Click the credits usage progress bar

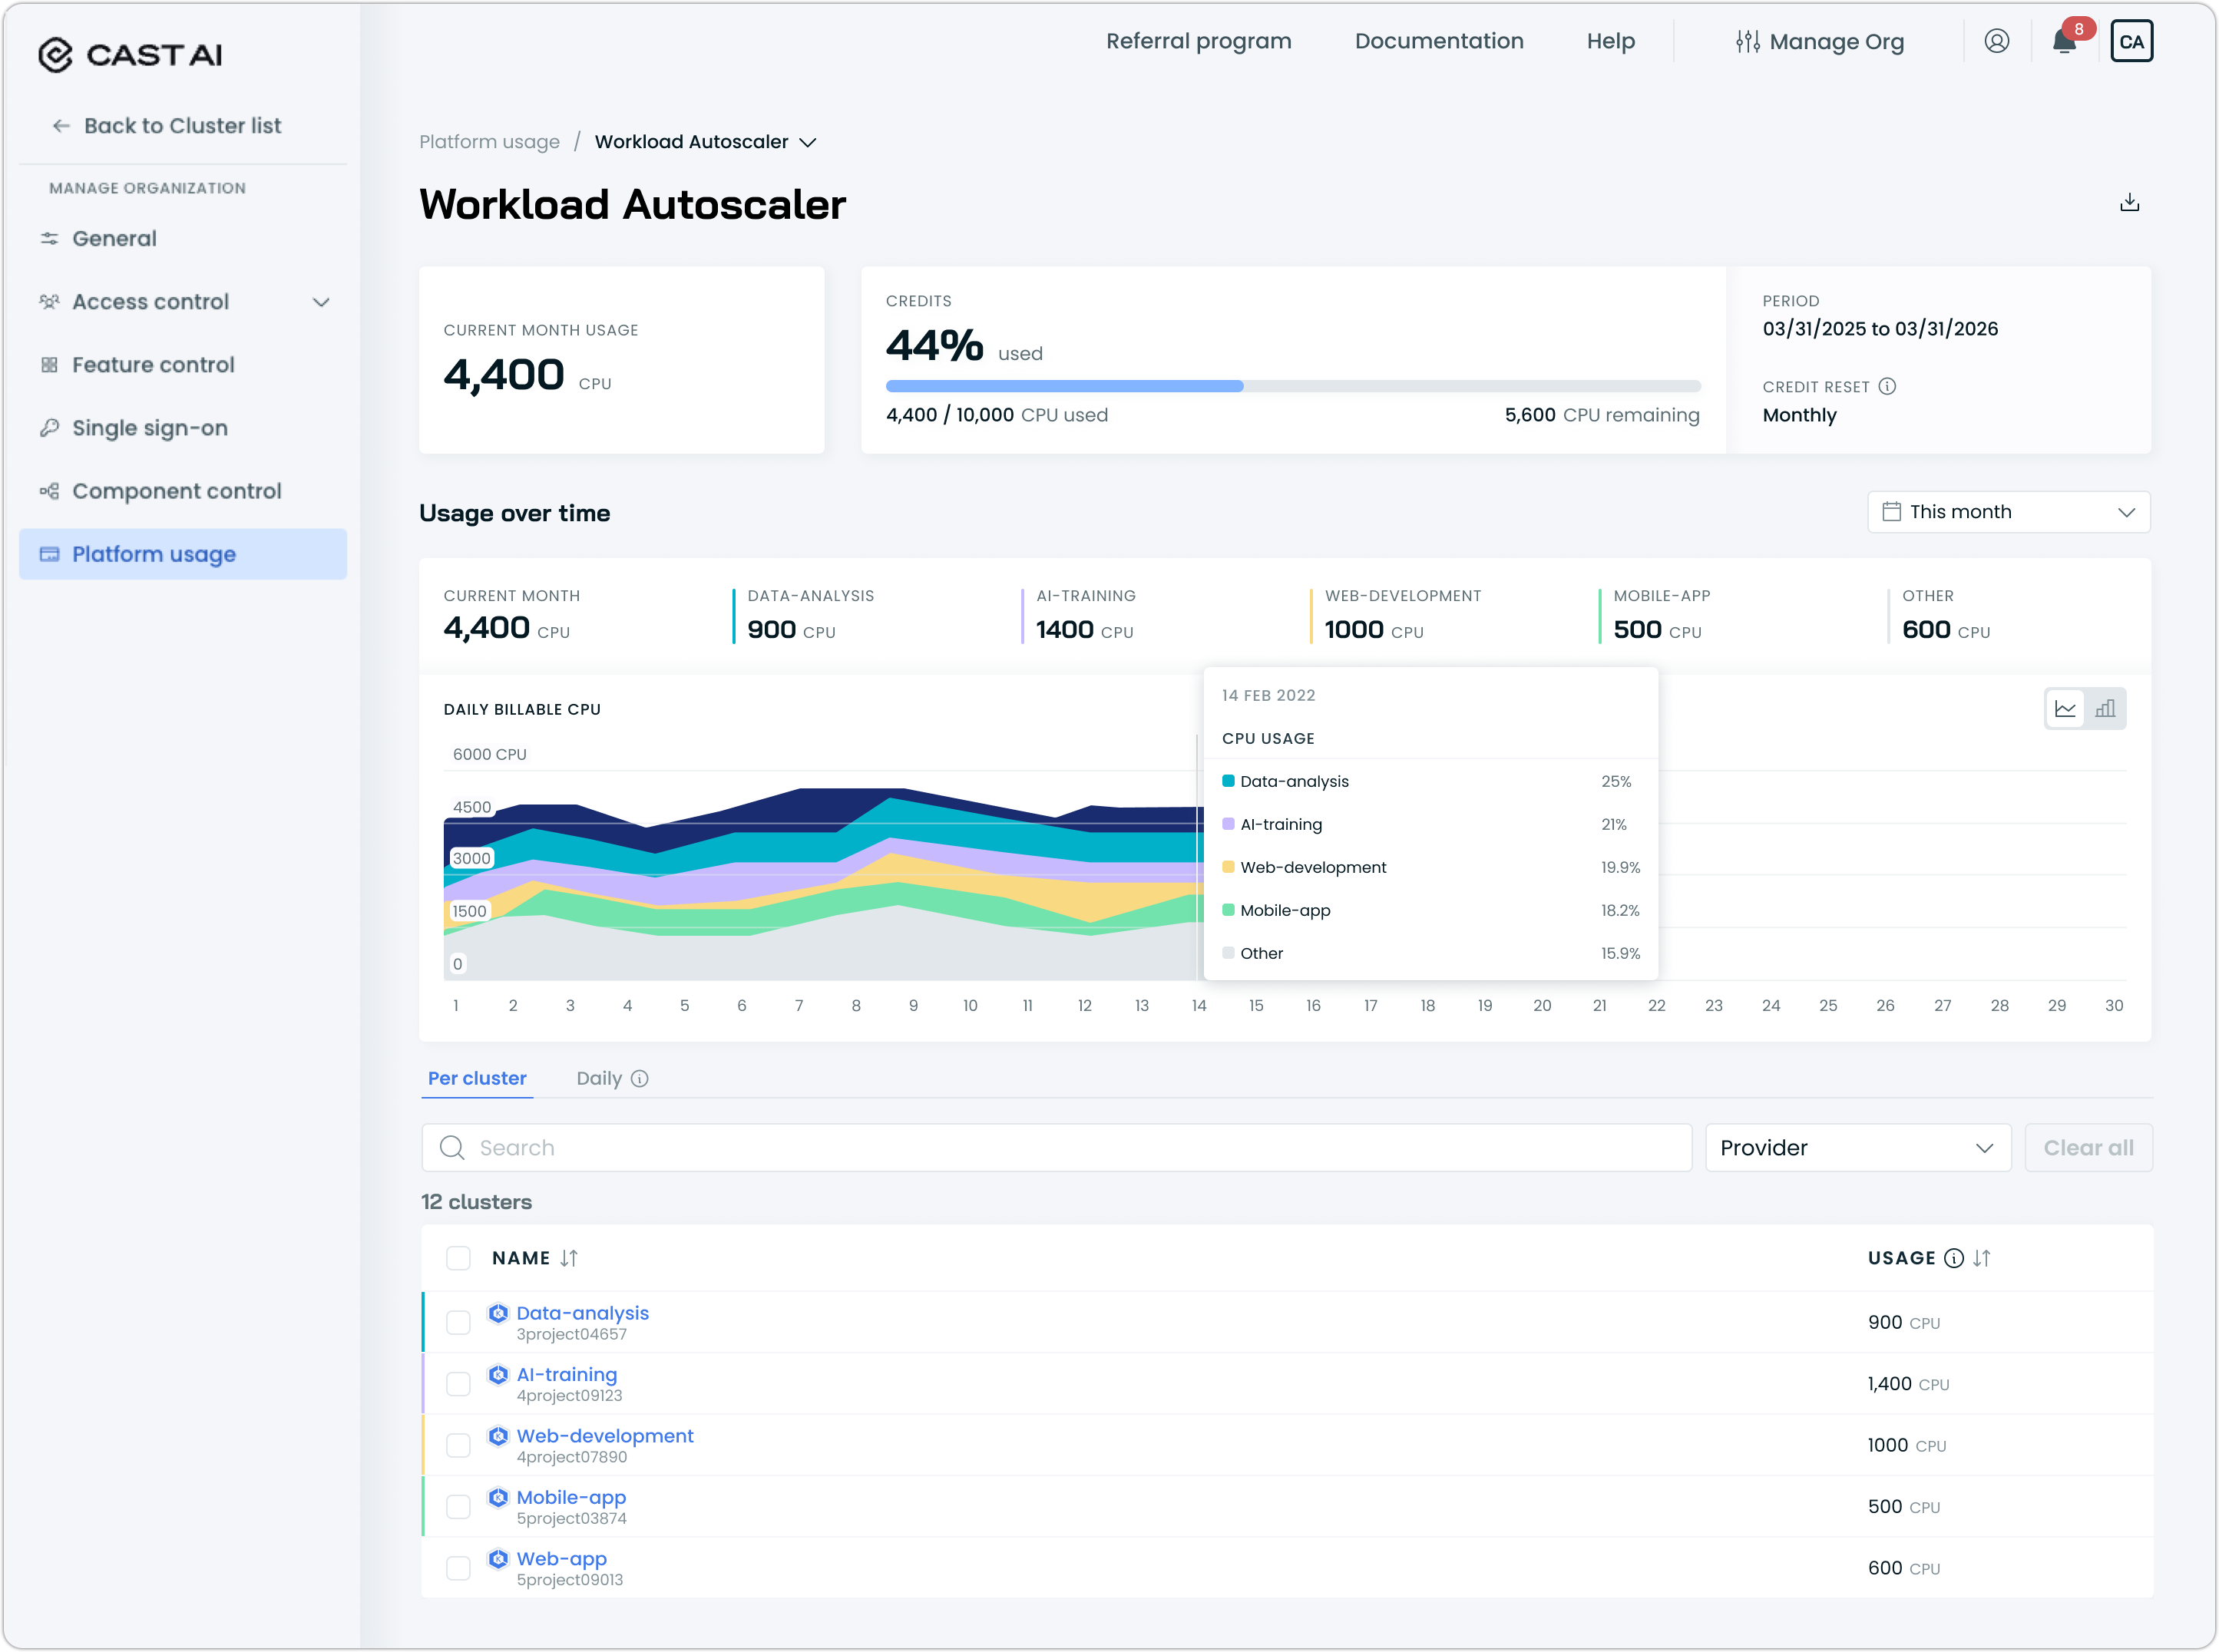1292,386
